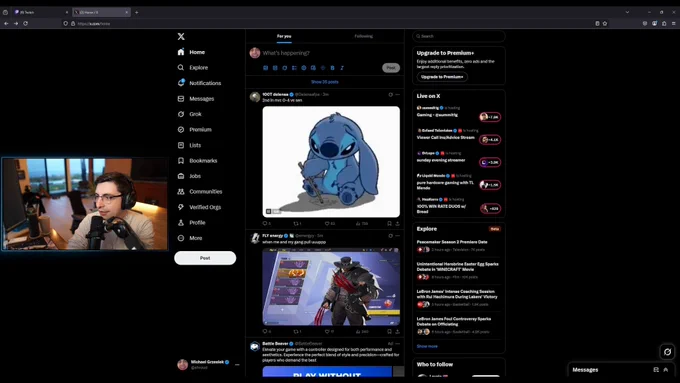
Task: Repost the FLY energy post
Action: point(297,331)
